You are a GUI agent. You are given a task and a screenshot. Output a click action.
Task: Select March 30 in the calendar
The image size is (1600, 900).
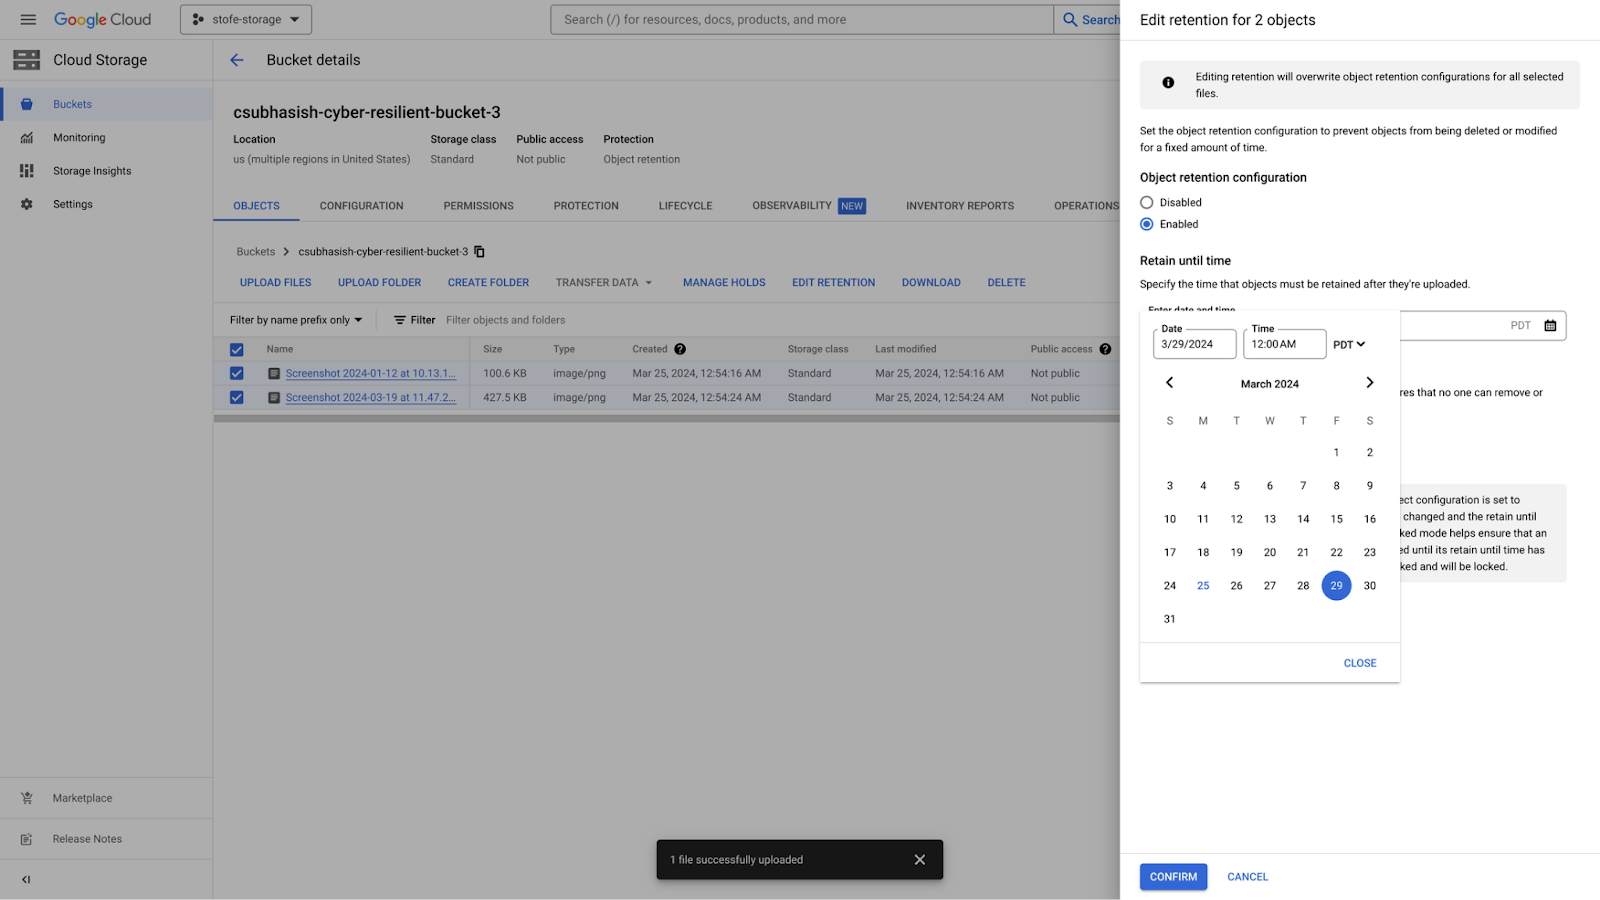click(1370, 586)
